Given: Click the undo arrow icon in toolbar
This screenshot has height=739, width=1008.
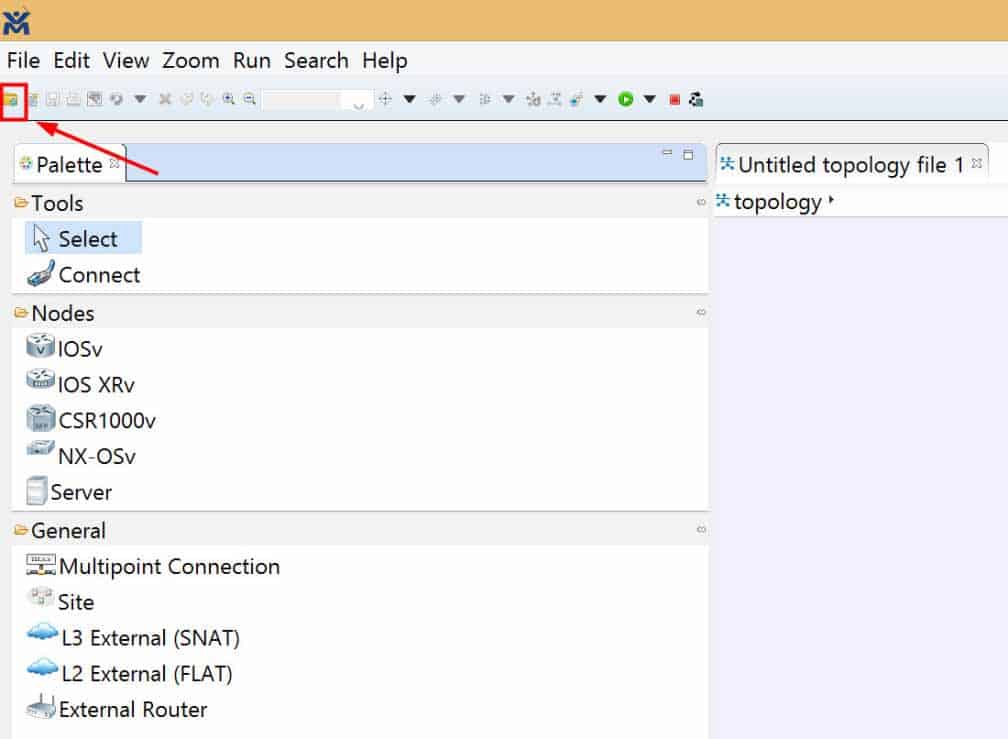Looking at the screenshot, I should tap(116, 99).
